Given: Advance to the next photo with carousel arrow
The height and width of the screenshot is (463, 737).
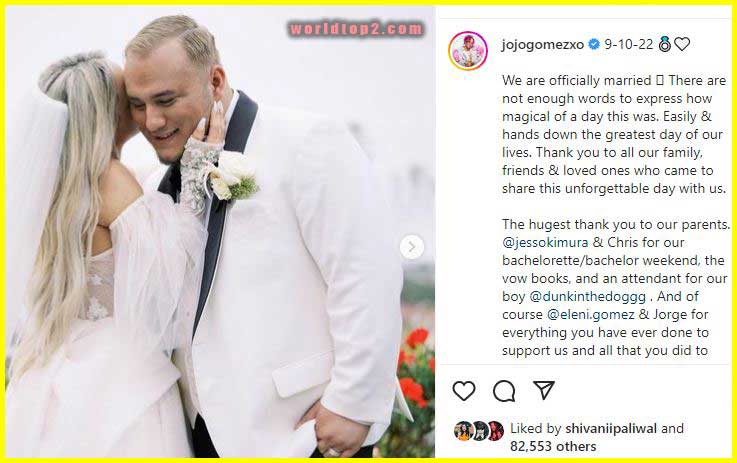Looking at the screenshot, I should tap(412, 246).
